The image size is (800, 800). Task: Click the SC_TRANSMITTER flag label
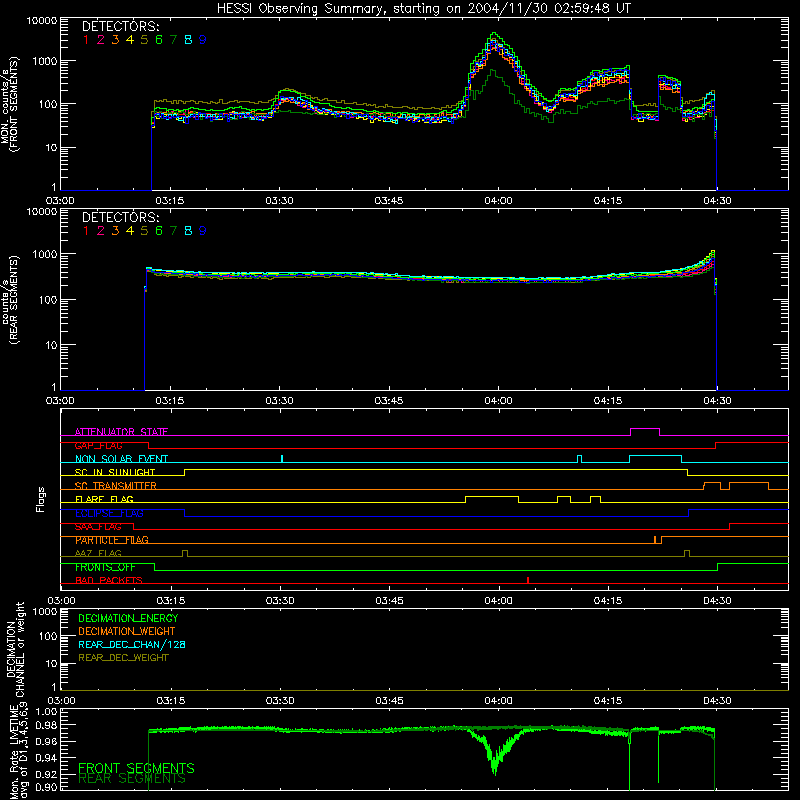[x=116, y=486]
